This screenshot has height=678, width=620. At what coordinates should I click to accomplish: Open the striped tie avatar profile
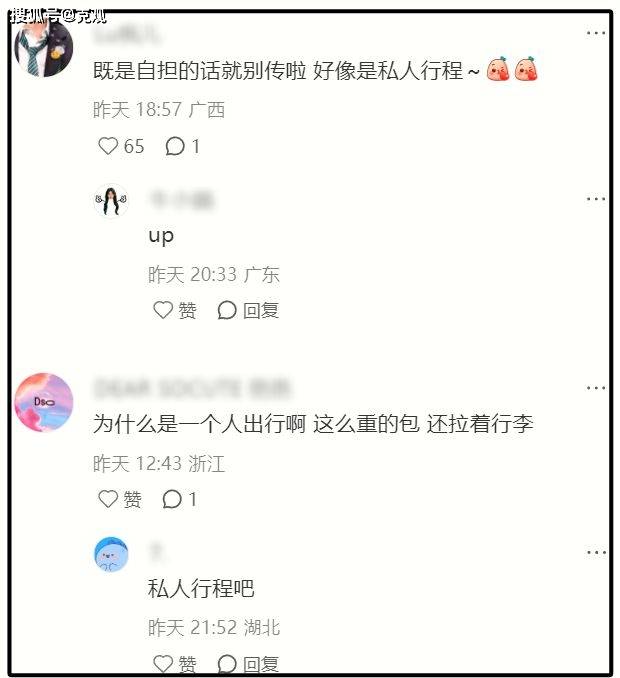[44, 48]
